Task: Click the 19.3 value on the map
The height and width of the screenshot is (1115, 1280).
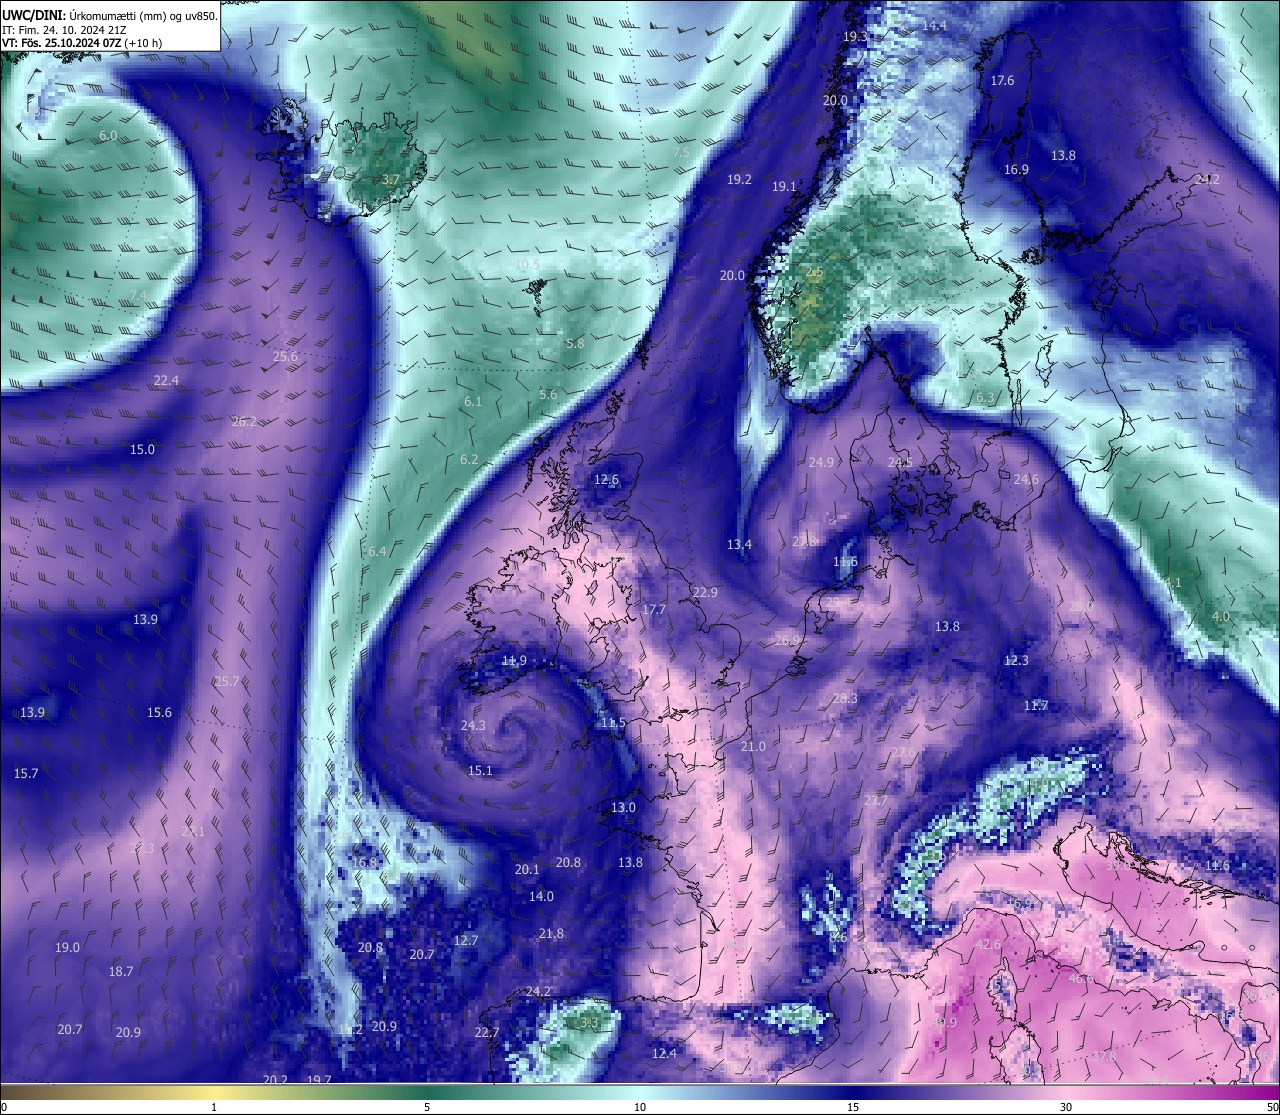Action: [855, 35]
